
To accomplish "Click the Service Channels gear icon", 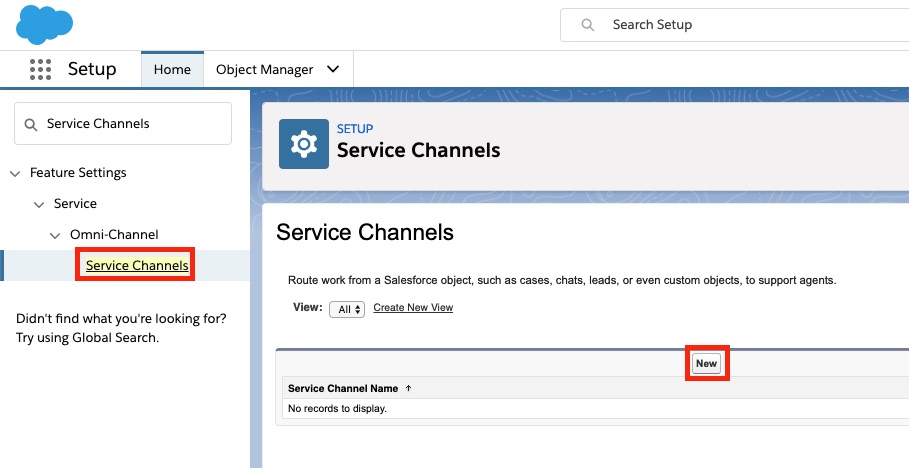I will tap(304, 144).
